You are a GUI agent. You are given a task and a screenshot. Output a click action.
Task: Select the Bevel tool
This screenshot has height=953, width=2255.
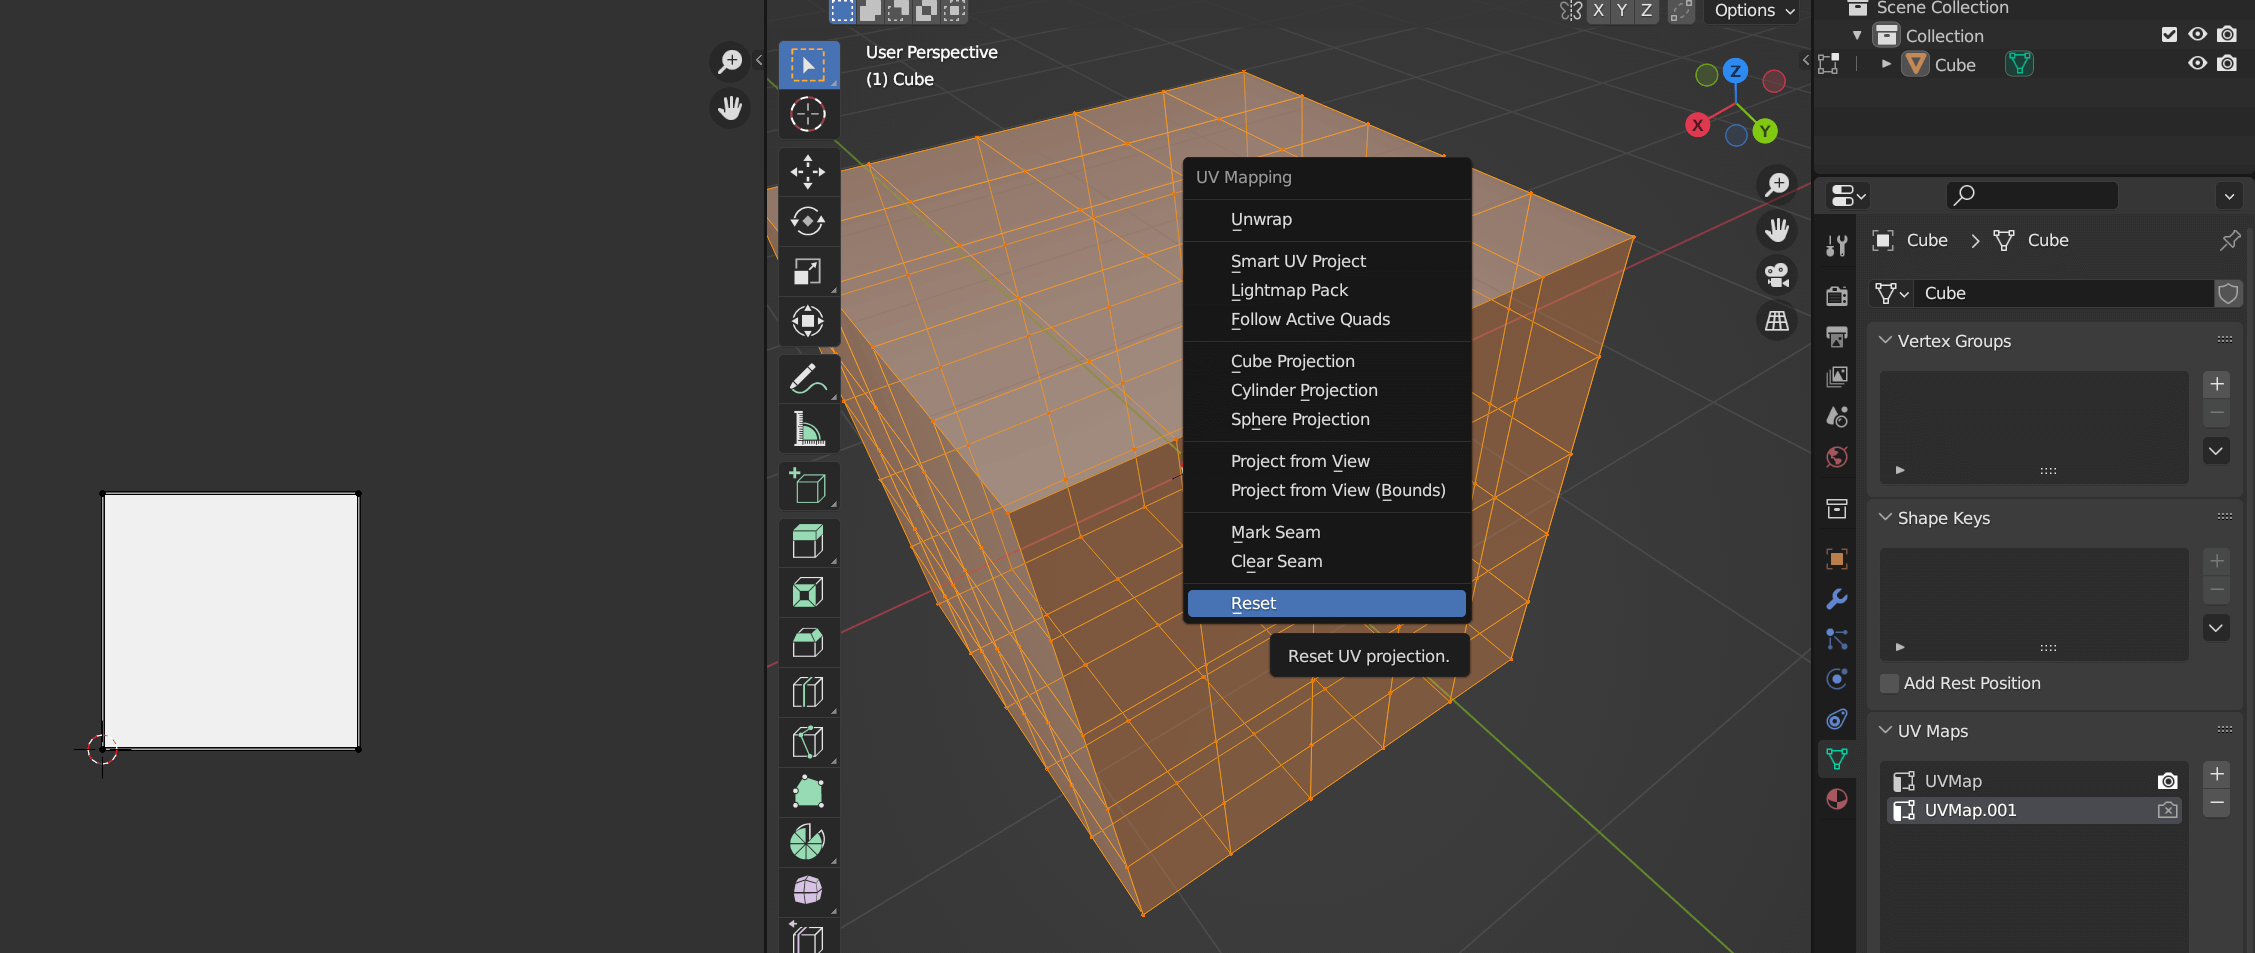(x=808, y=642)
